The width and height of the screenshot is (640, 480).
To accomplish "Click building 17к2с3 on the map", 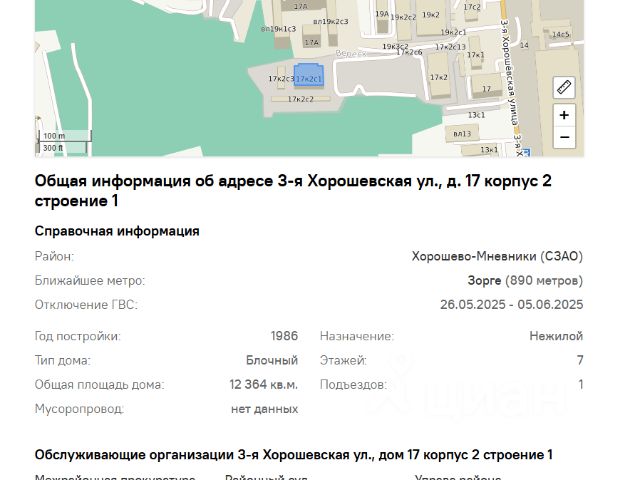I will tap(281, 78).
